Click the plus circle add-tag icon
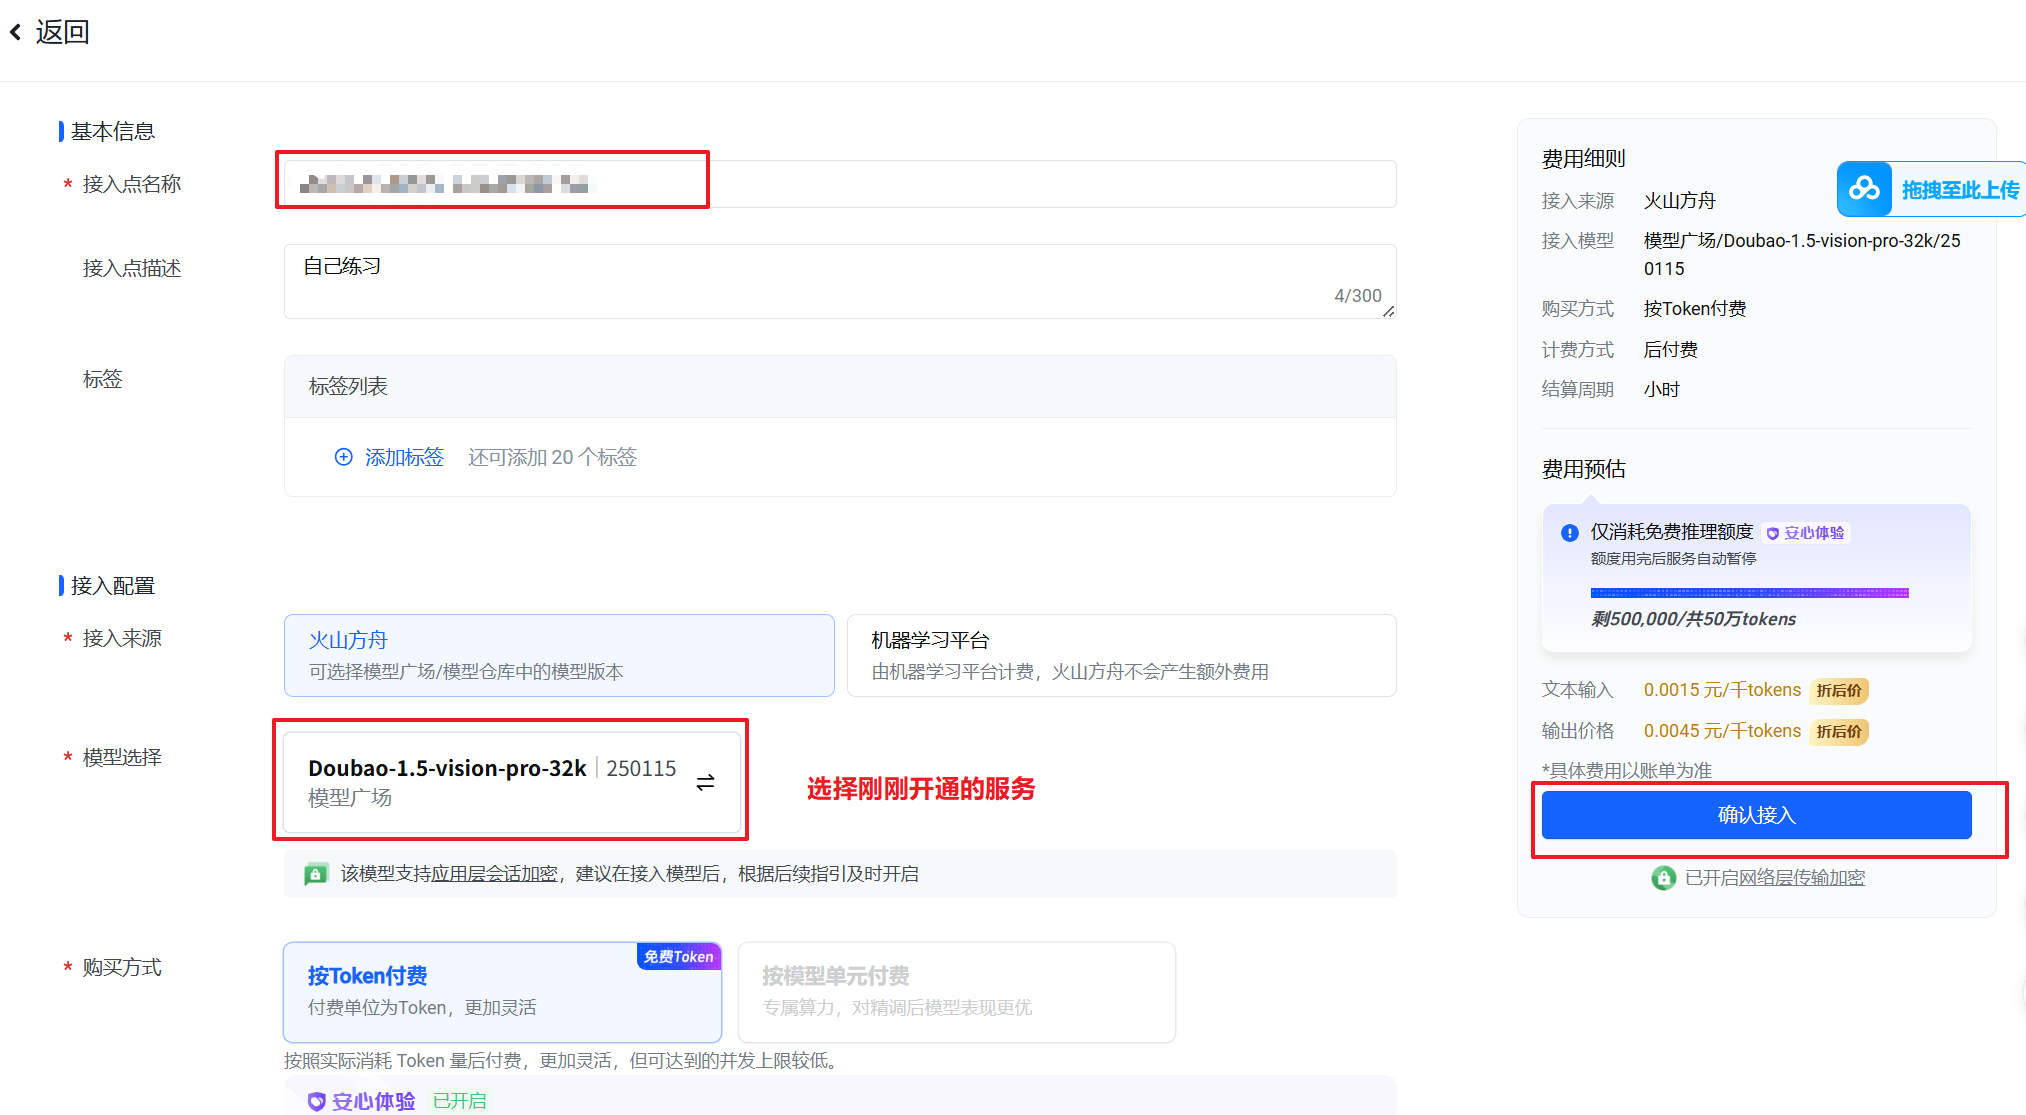The image size is (2026, 1115). coord(343,457)
